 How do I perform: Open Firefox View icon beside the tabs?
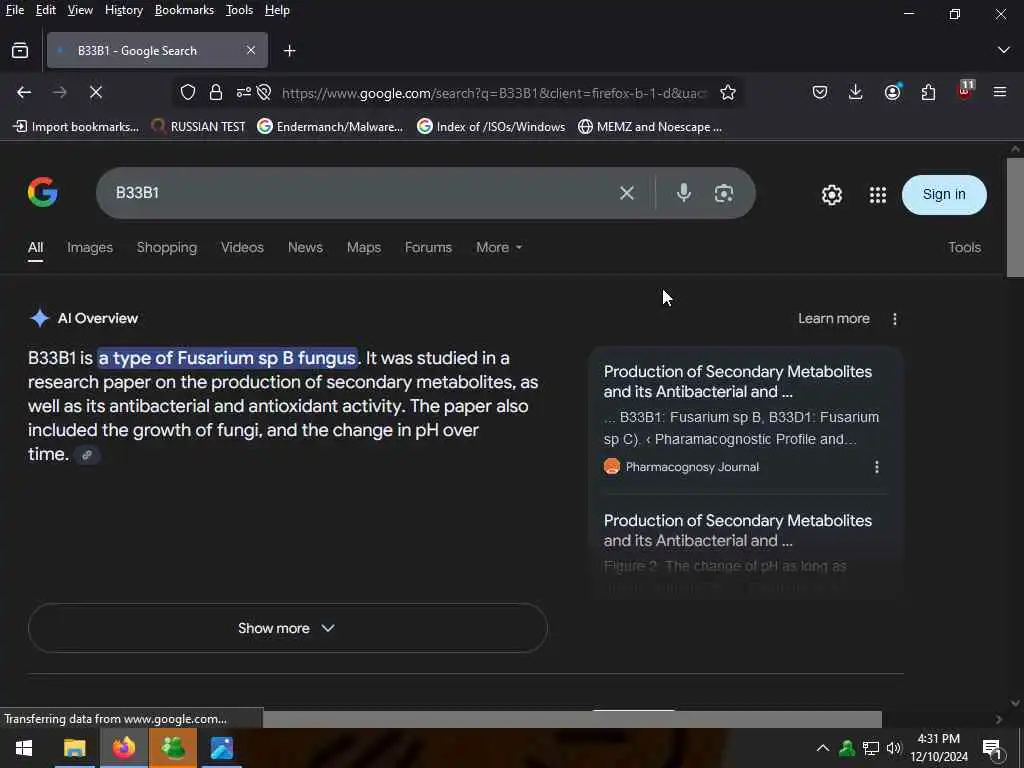[20, 50]
